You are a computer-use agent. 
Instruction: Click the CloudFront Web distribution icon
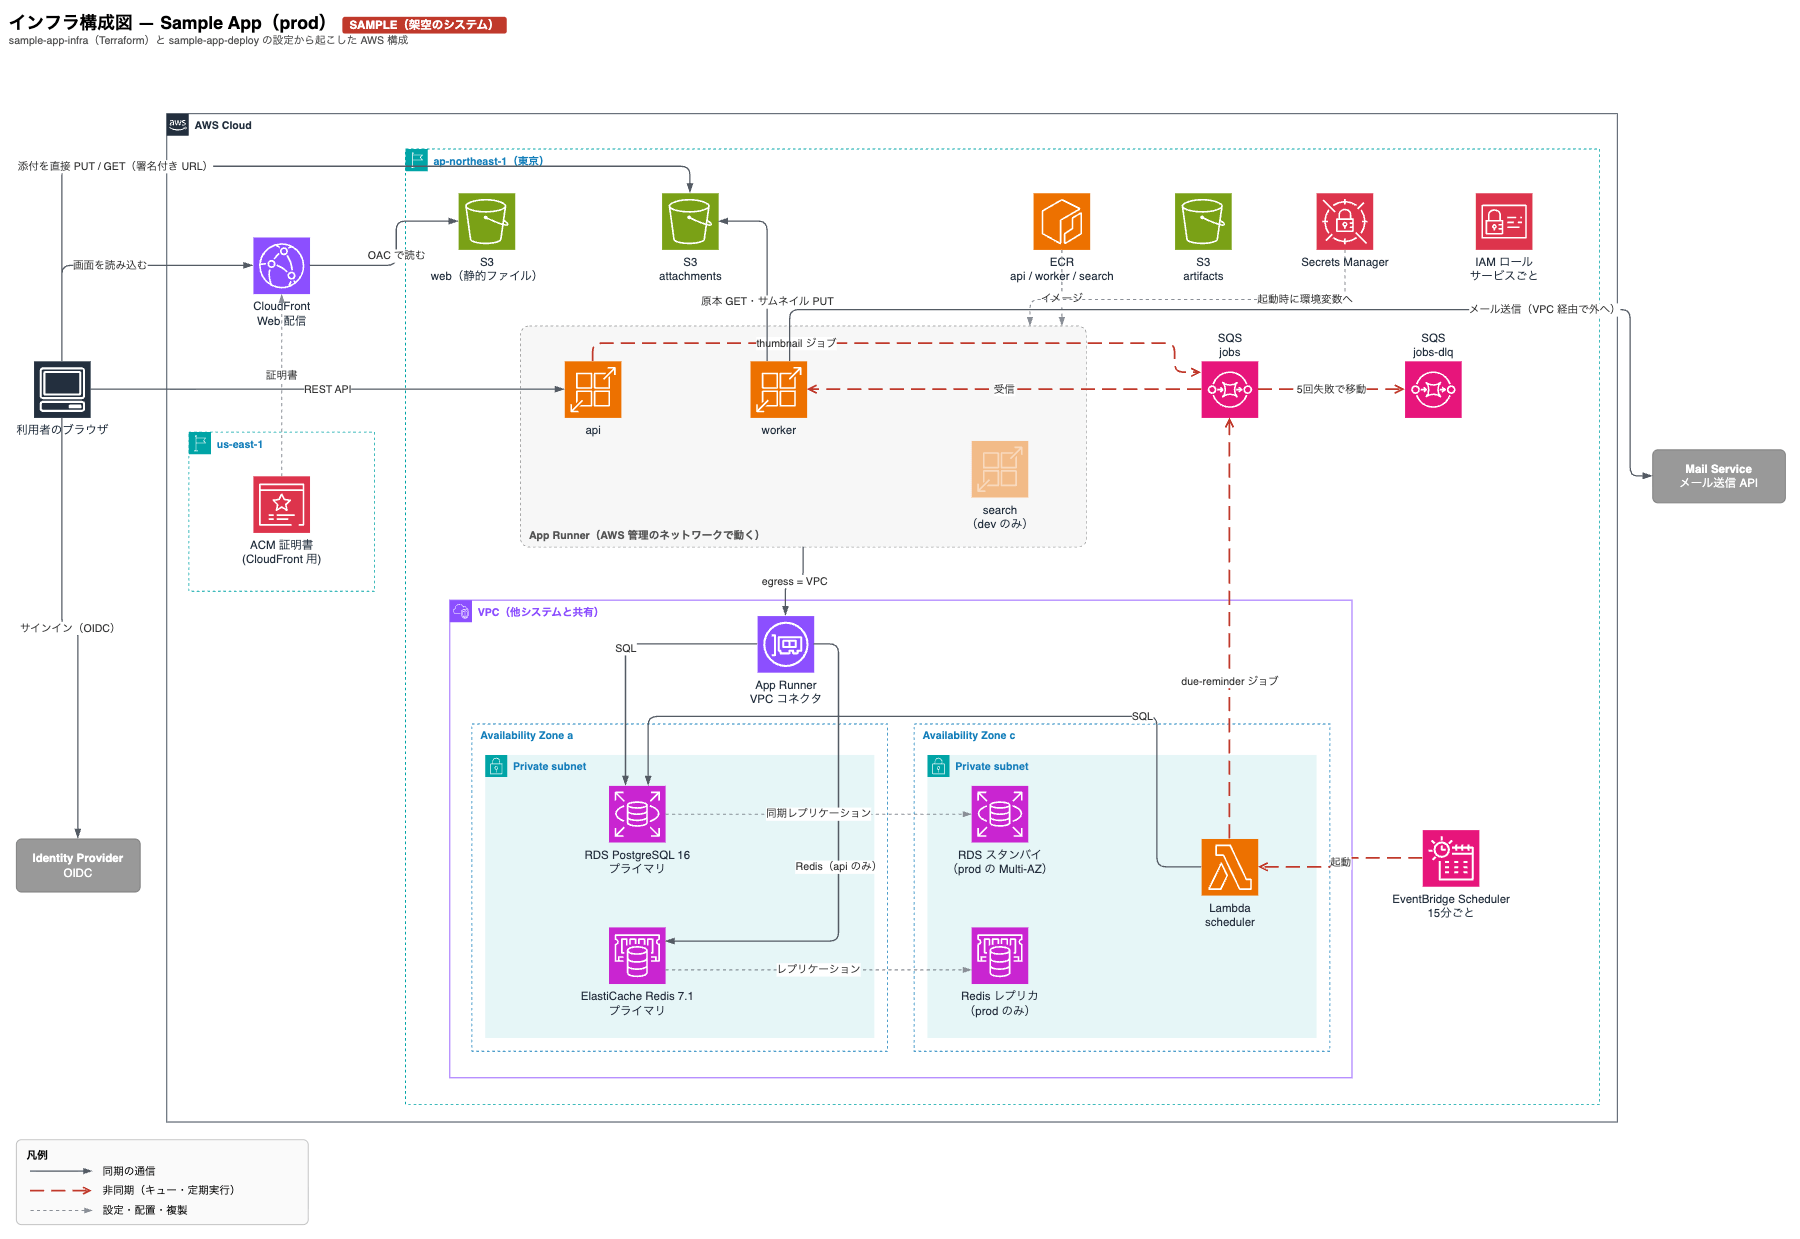click(281, 266)
